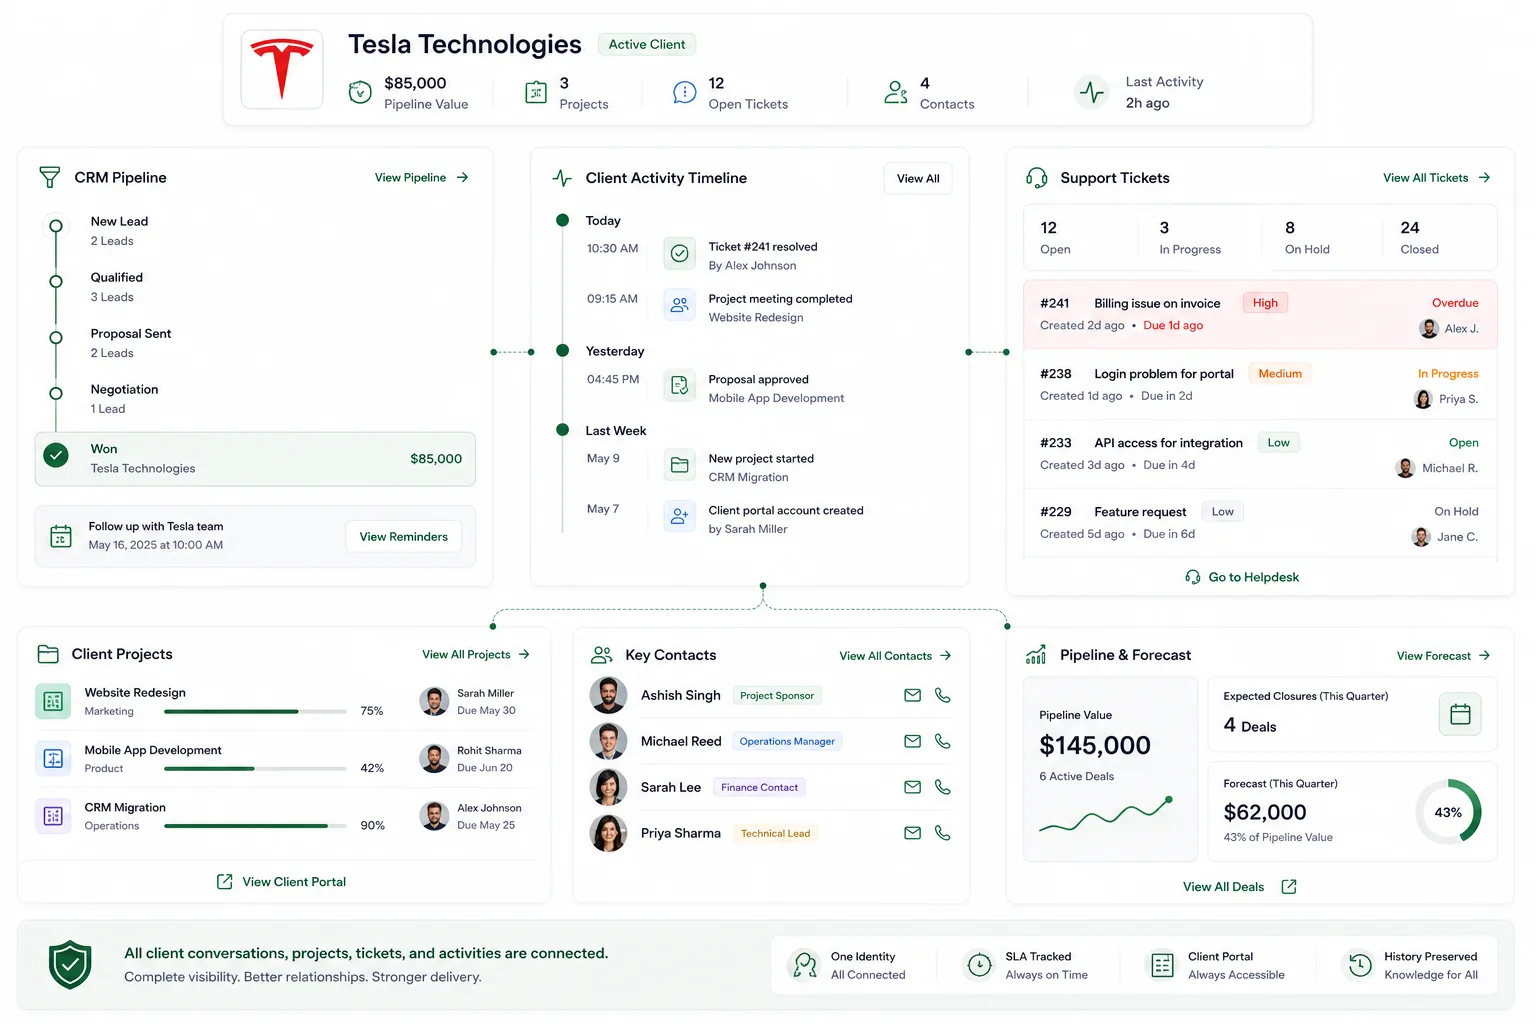Select the Proposal Sent pipeline stage
The width and height of the screenshot is (1536, 1024).
[131, 343]
